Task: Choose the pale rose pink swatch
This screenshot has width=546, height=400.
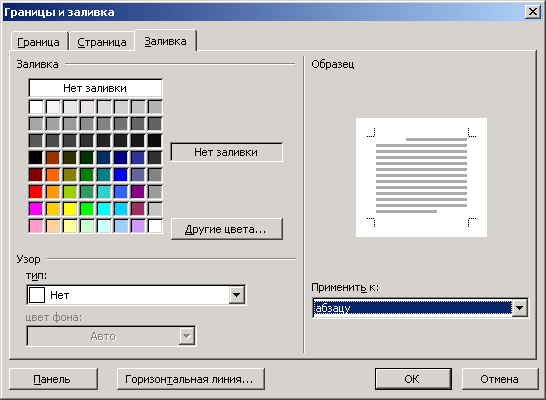Action: [x=36, y=226]
